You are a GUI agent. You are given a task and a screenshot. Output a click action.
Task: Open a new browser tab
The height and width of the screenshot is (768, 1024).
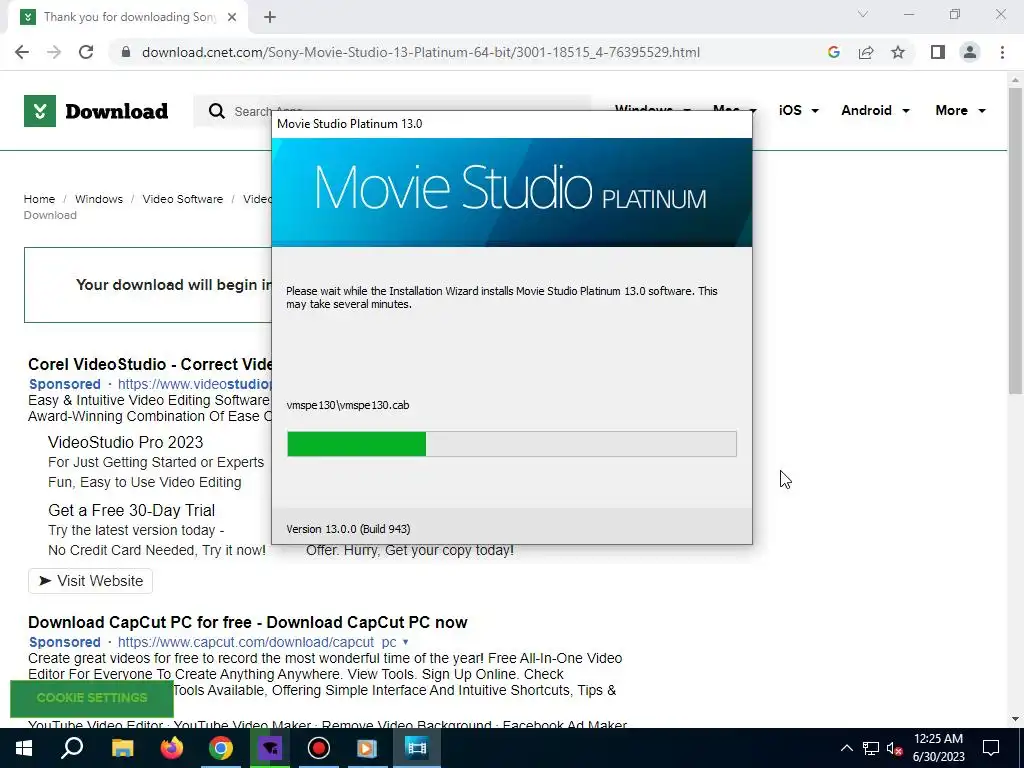[x=270, y=17]
